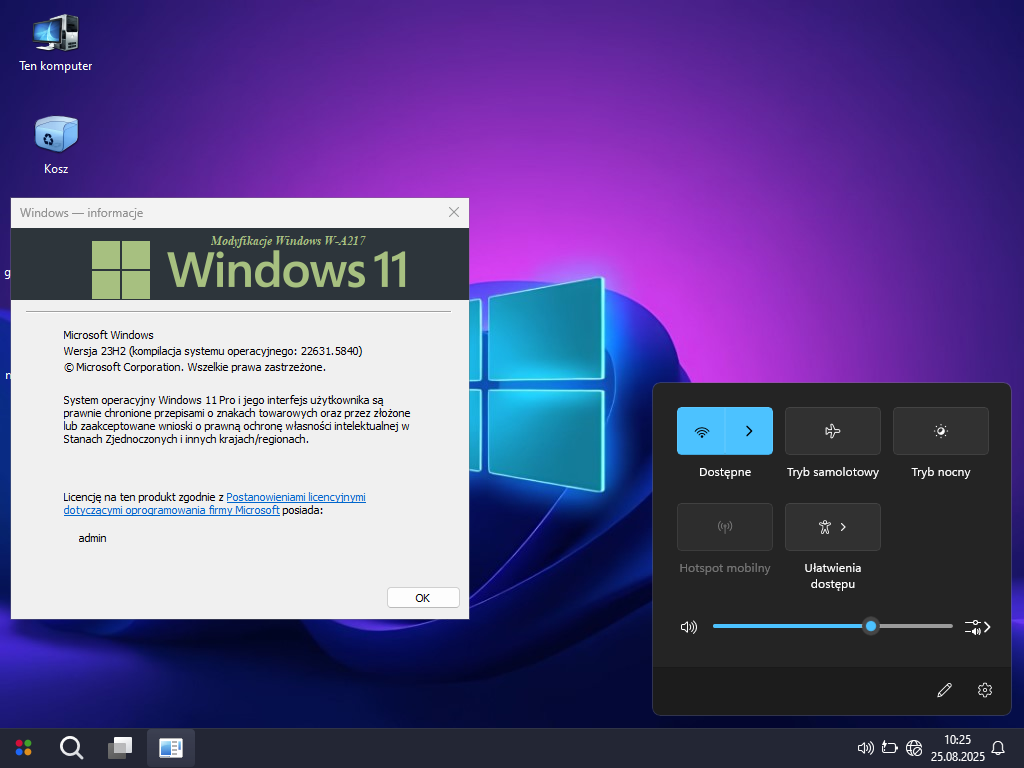Turn on Tryb nocny night light
Image resolution: width=1024 pixels, height=768 pixels.
(x=940, y=431)
